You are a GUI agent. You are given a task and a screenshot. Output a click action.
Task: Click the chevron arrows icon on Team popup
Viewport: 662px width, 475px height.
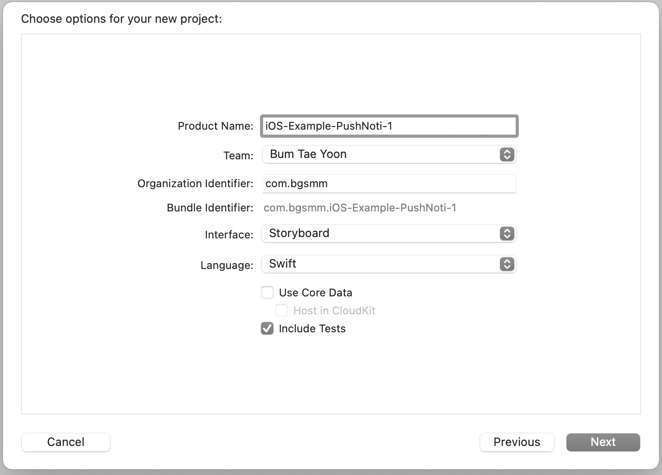pyautogui.click(x=507, y=155)
